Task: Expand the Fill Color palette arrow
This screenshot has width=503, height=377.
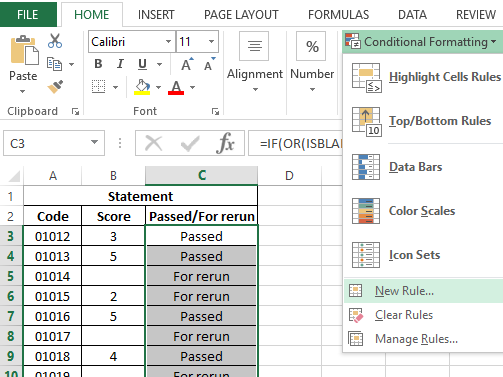Action: click(158, 87)
